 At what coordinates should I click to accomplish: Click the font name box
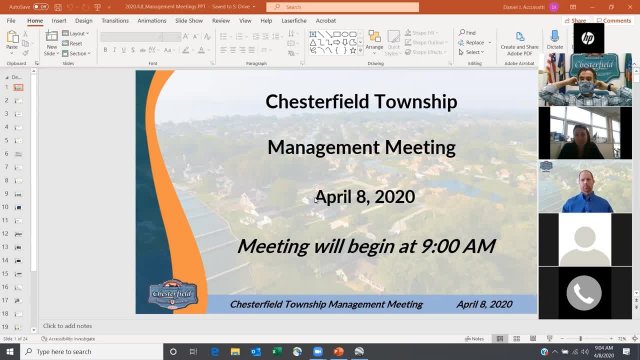[x=131, y=37]
